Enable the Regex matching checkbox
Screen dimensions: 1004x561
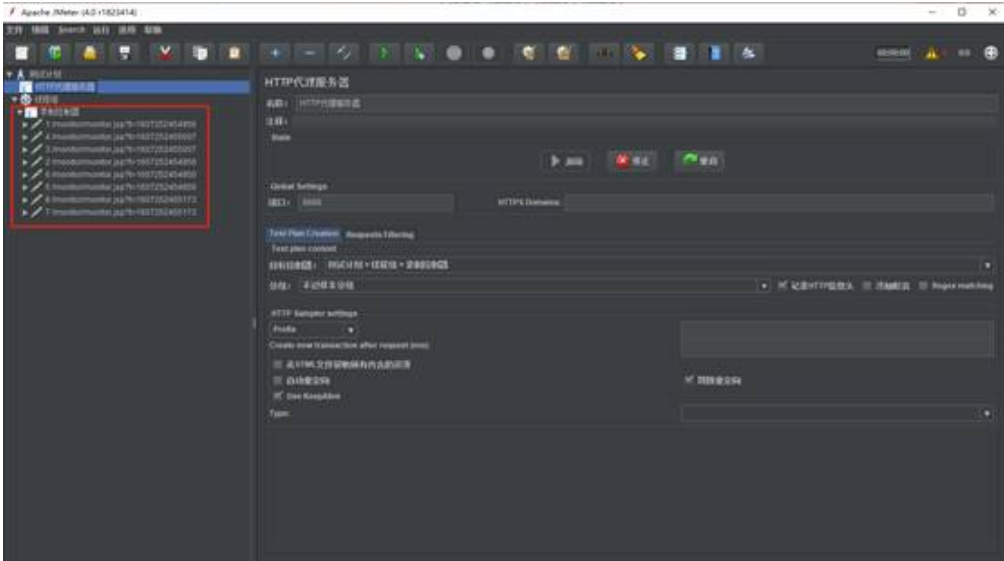tap(923, 286)
